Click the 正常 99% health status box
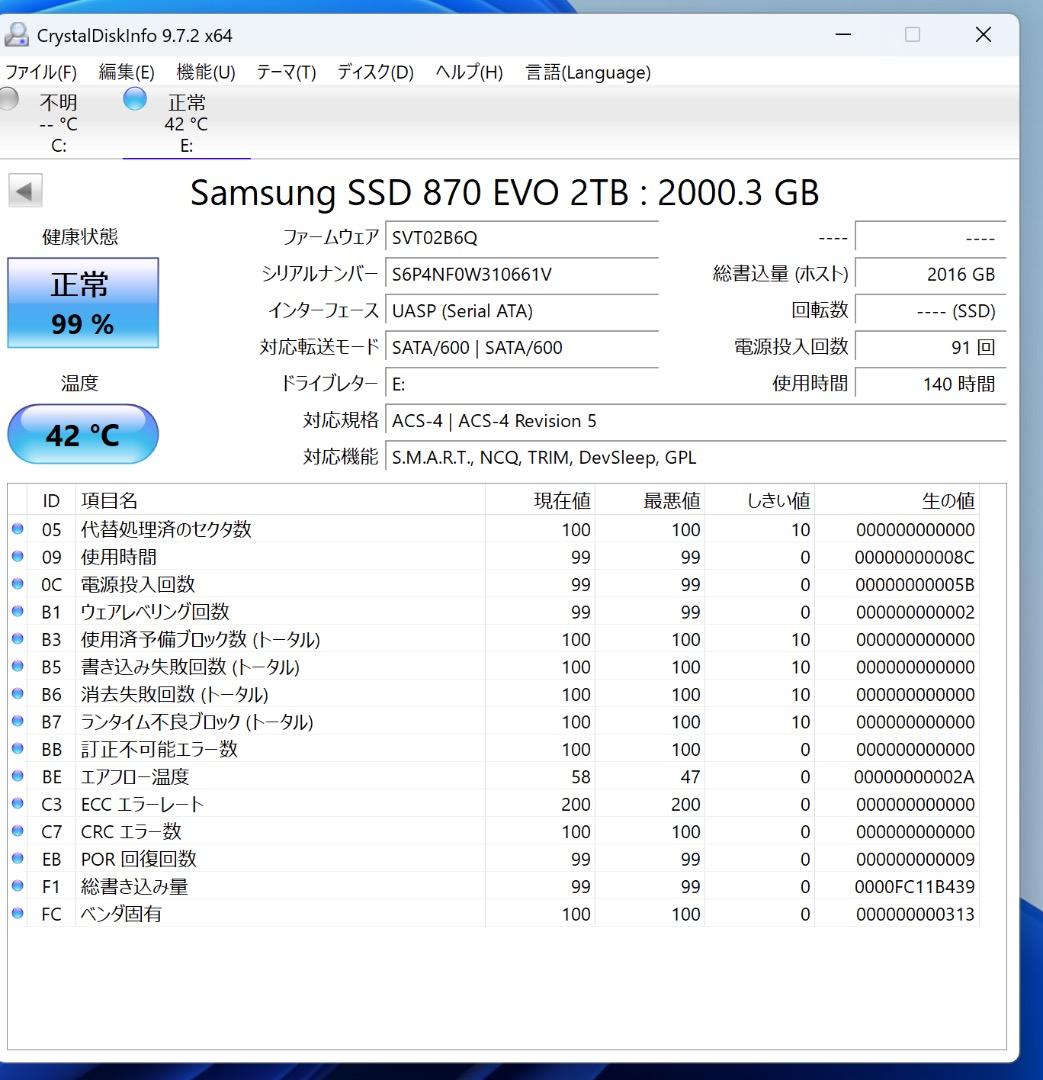Viewport: 1043px width, 1080px height. [83, 302]
